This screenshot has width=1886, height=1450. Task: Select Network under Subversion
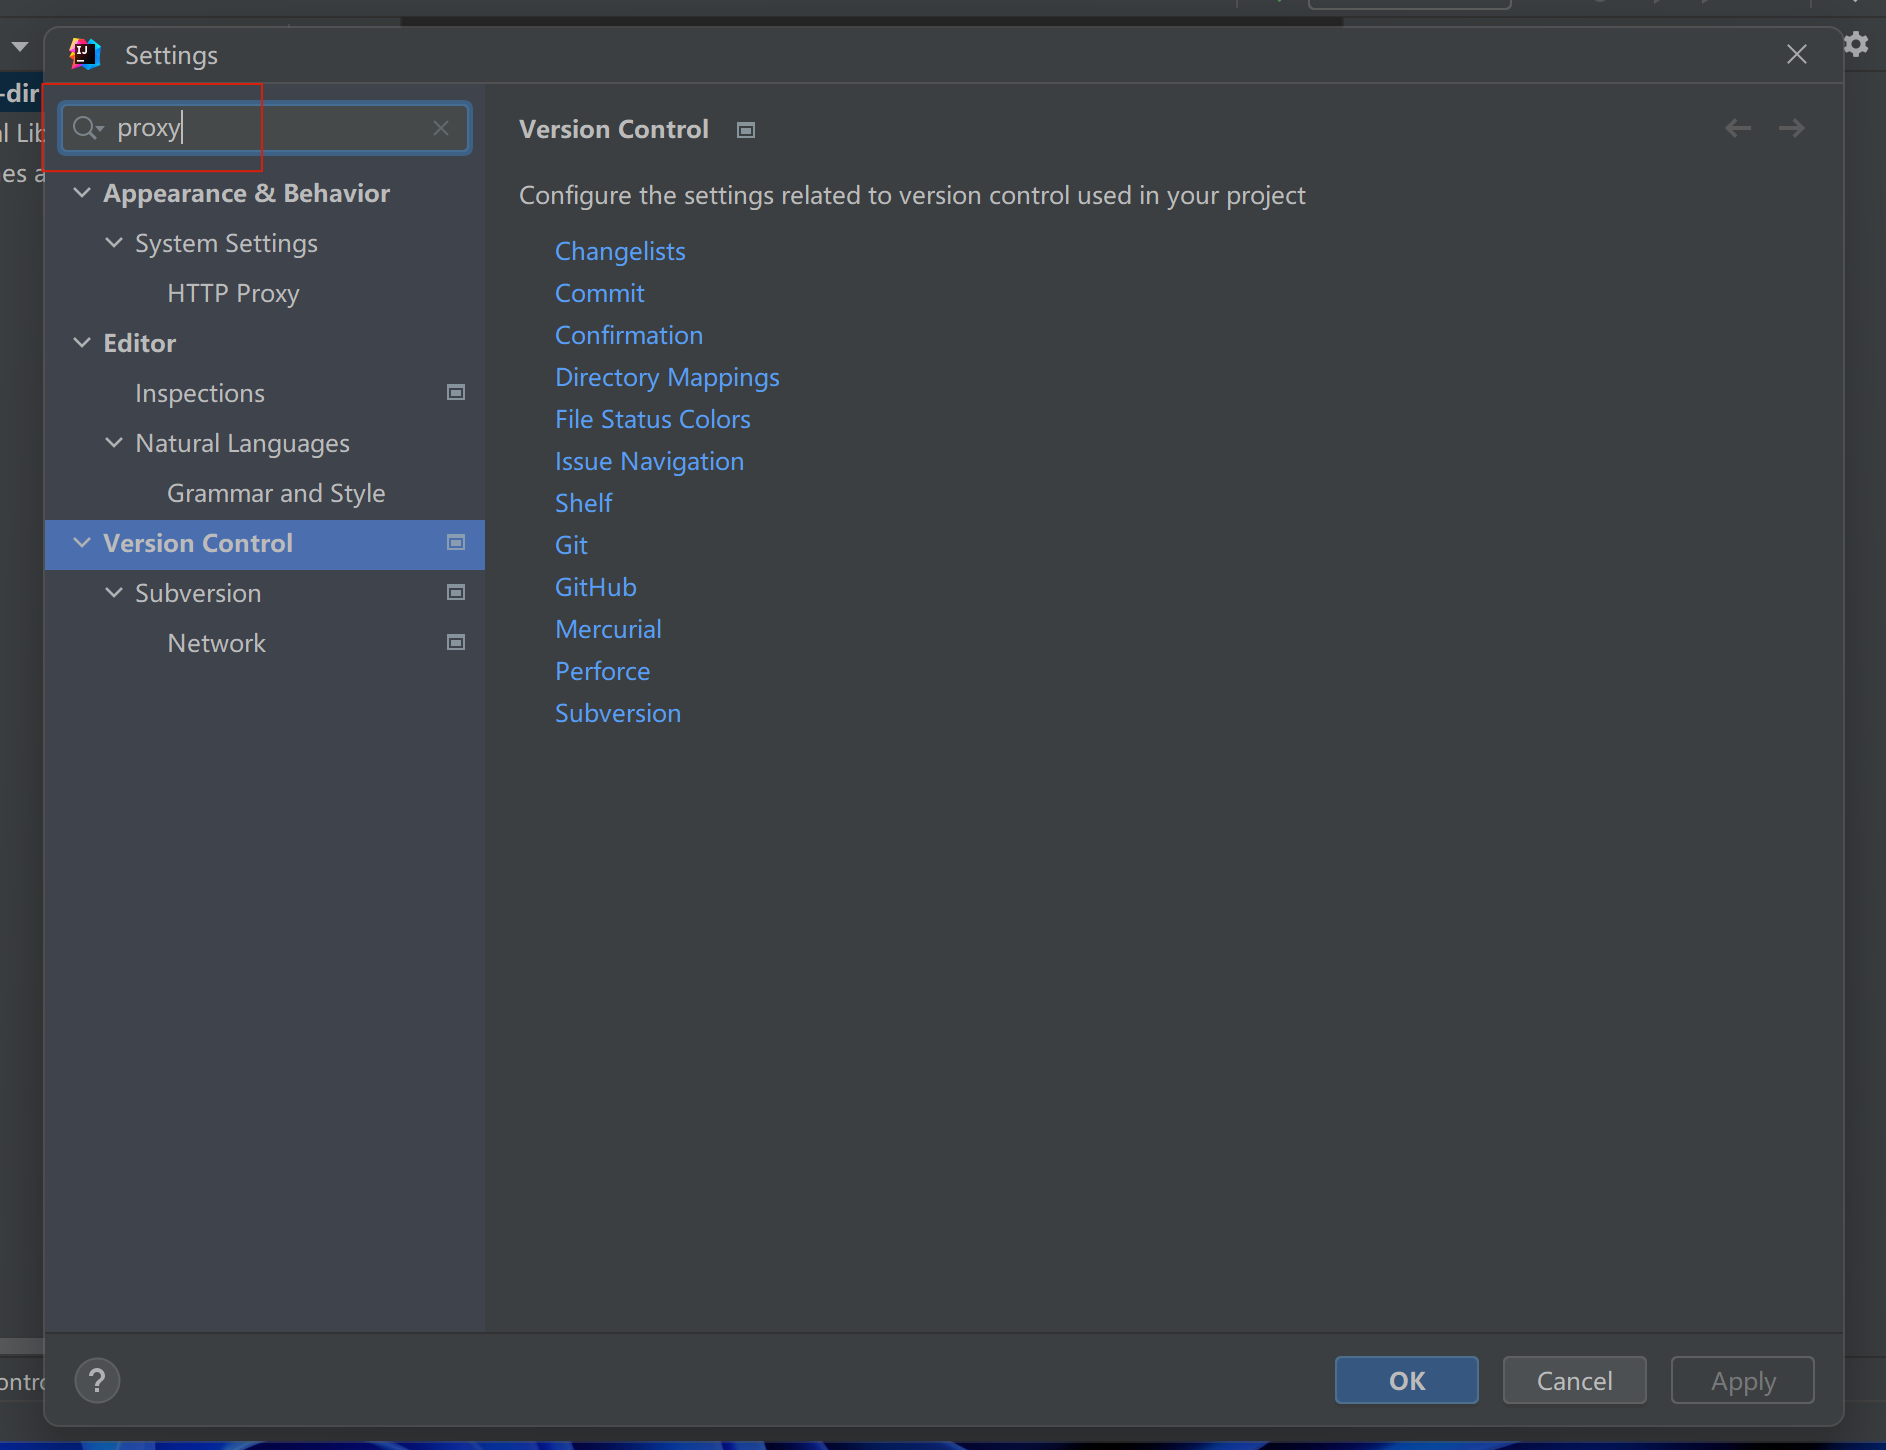pos(216,643)
